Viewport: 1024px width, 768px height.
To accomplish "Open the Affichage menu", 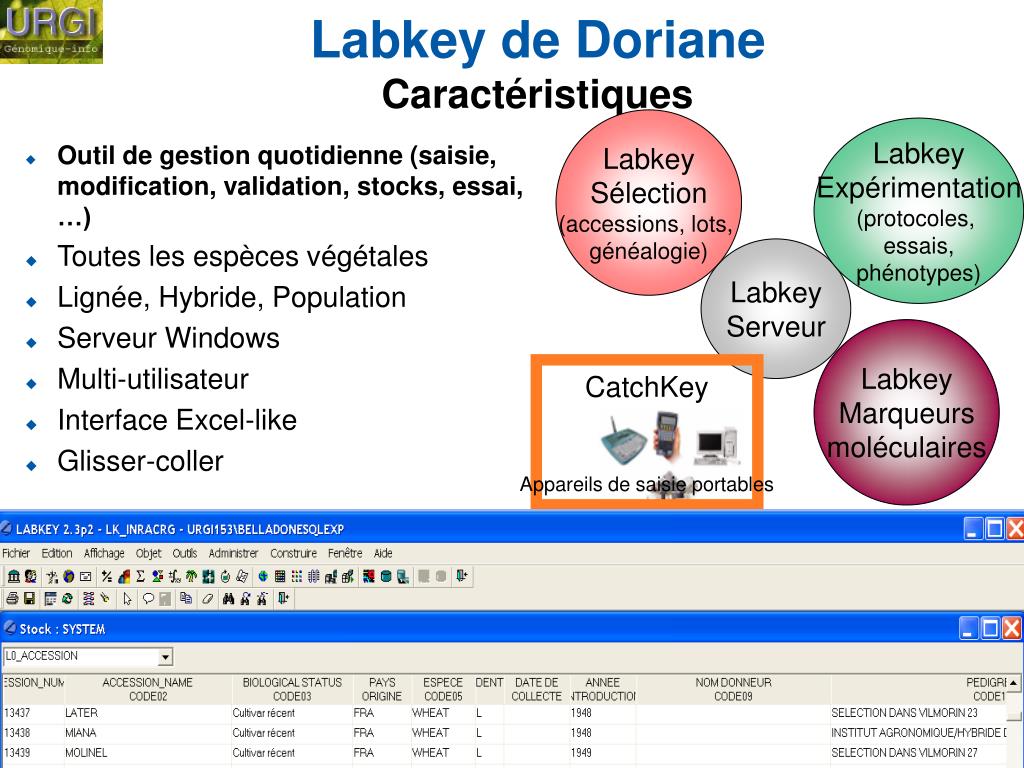I will point(104,553).
